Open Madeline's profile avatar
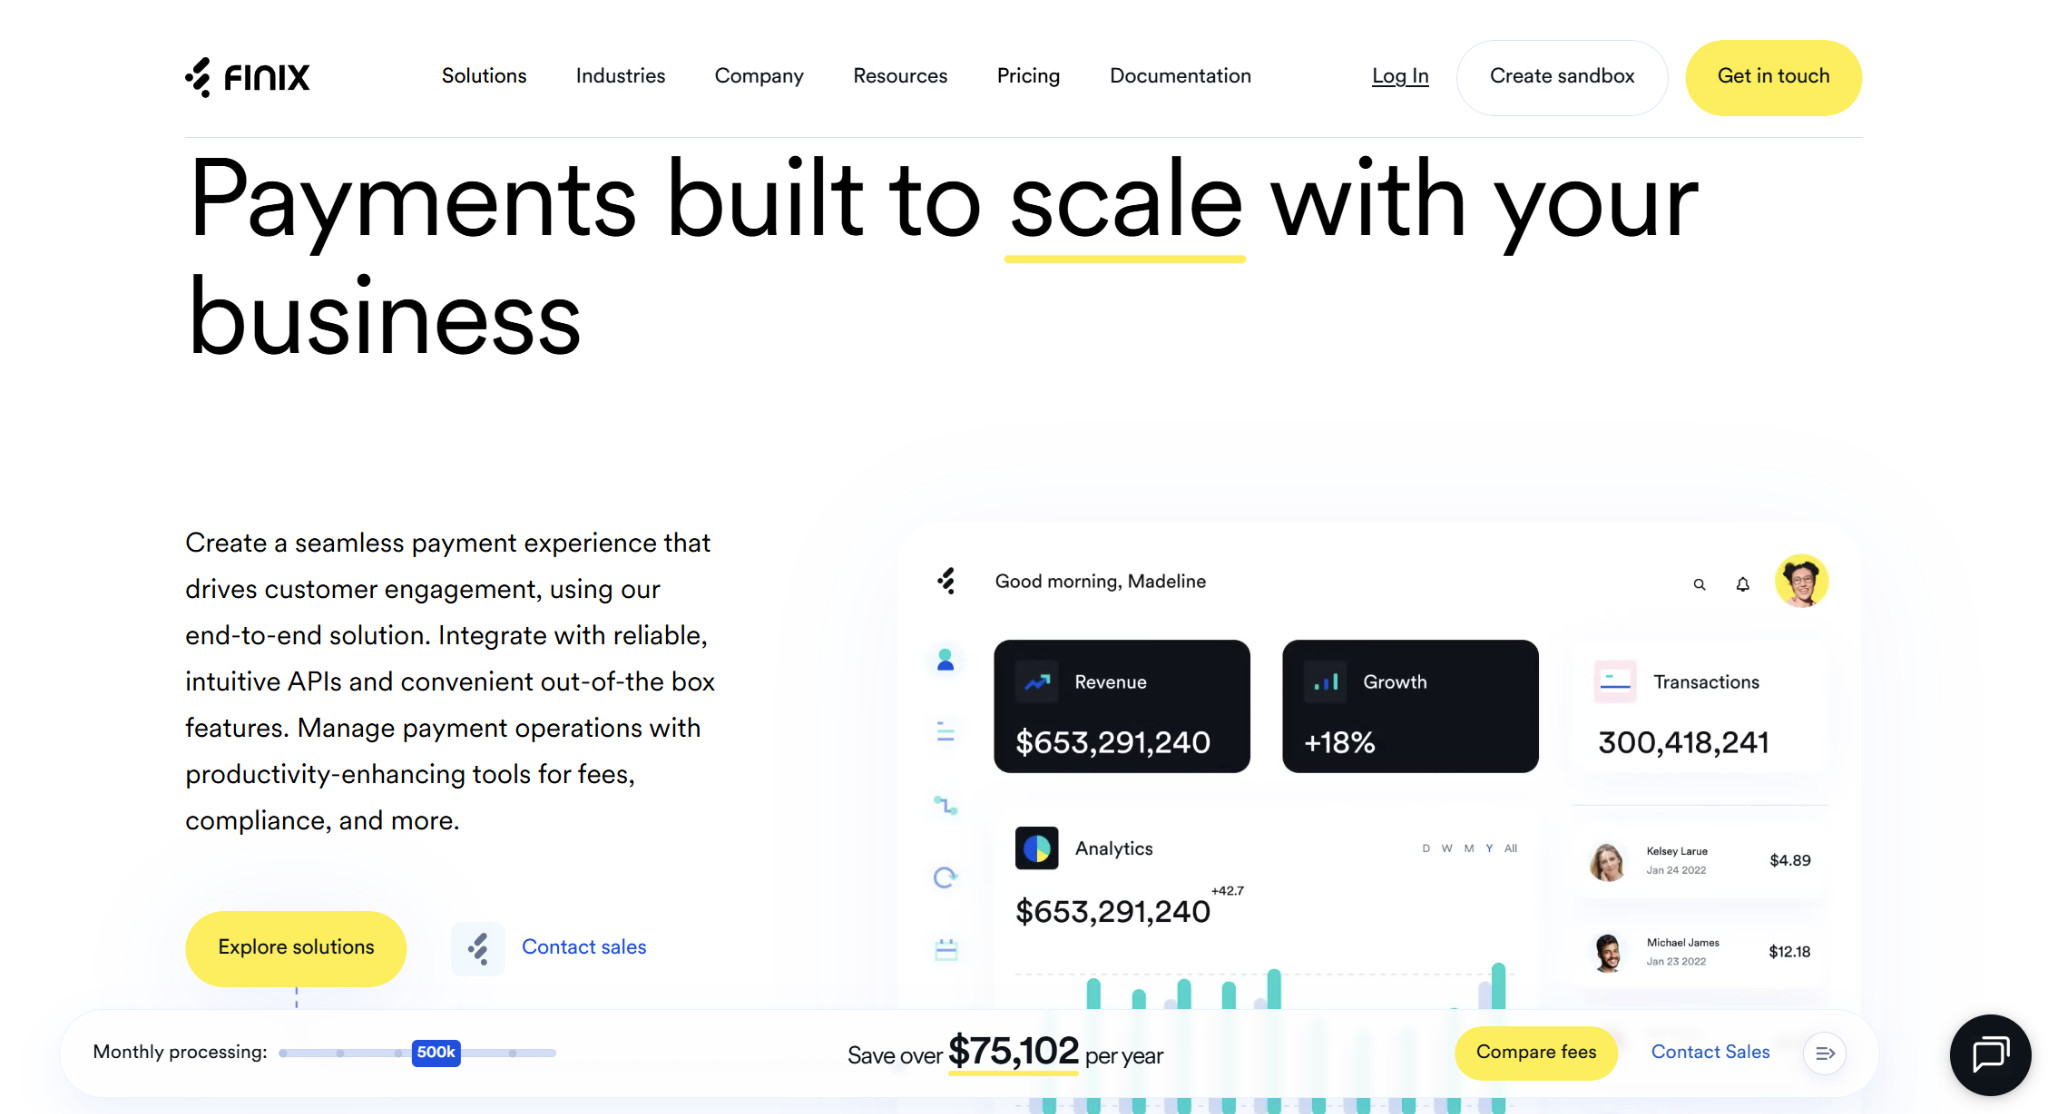 (1802, 581)
